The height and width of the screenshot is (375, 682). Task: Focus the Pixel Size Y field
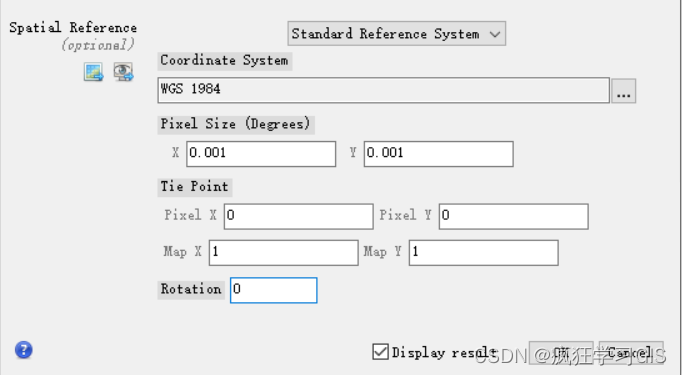point(438,154)
